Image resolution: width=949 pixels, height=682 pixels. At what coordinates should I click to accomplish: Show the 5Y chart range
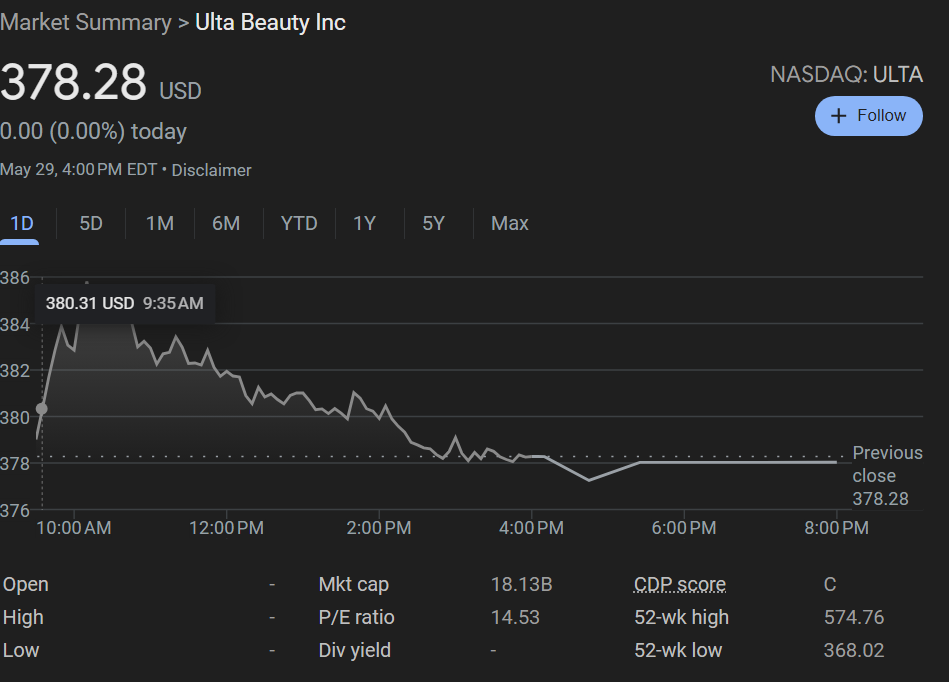[x=433, y=223]
